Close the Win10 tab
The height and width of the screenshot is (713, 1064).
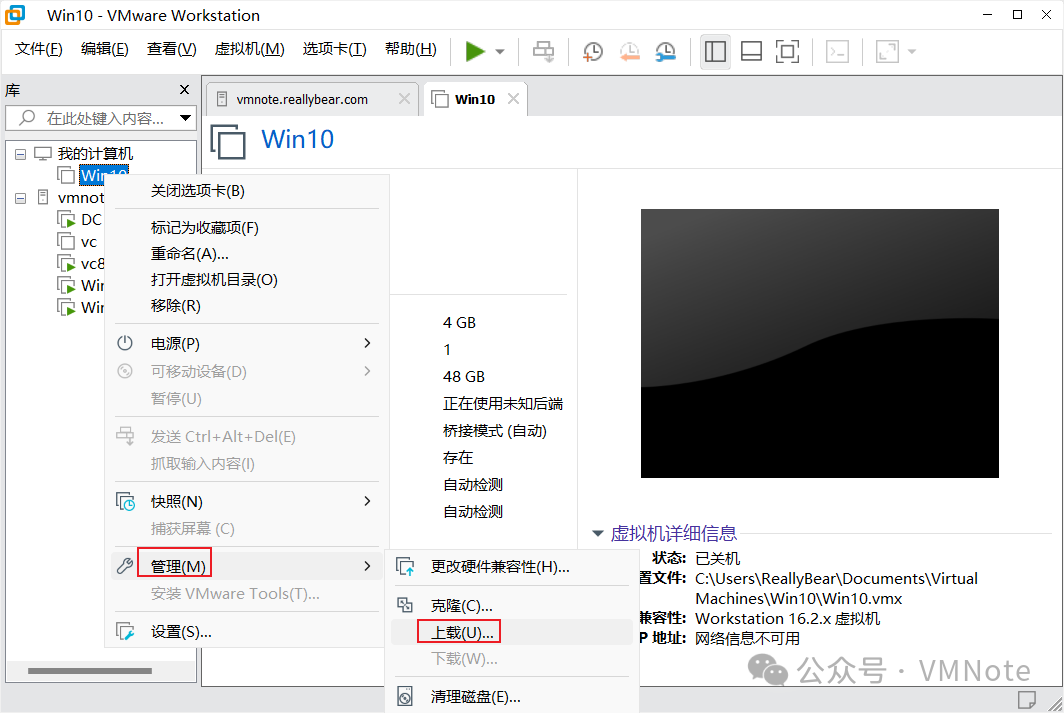pyautogui.click(x=514, y=99)
